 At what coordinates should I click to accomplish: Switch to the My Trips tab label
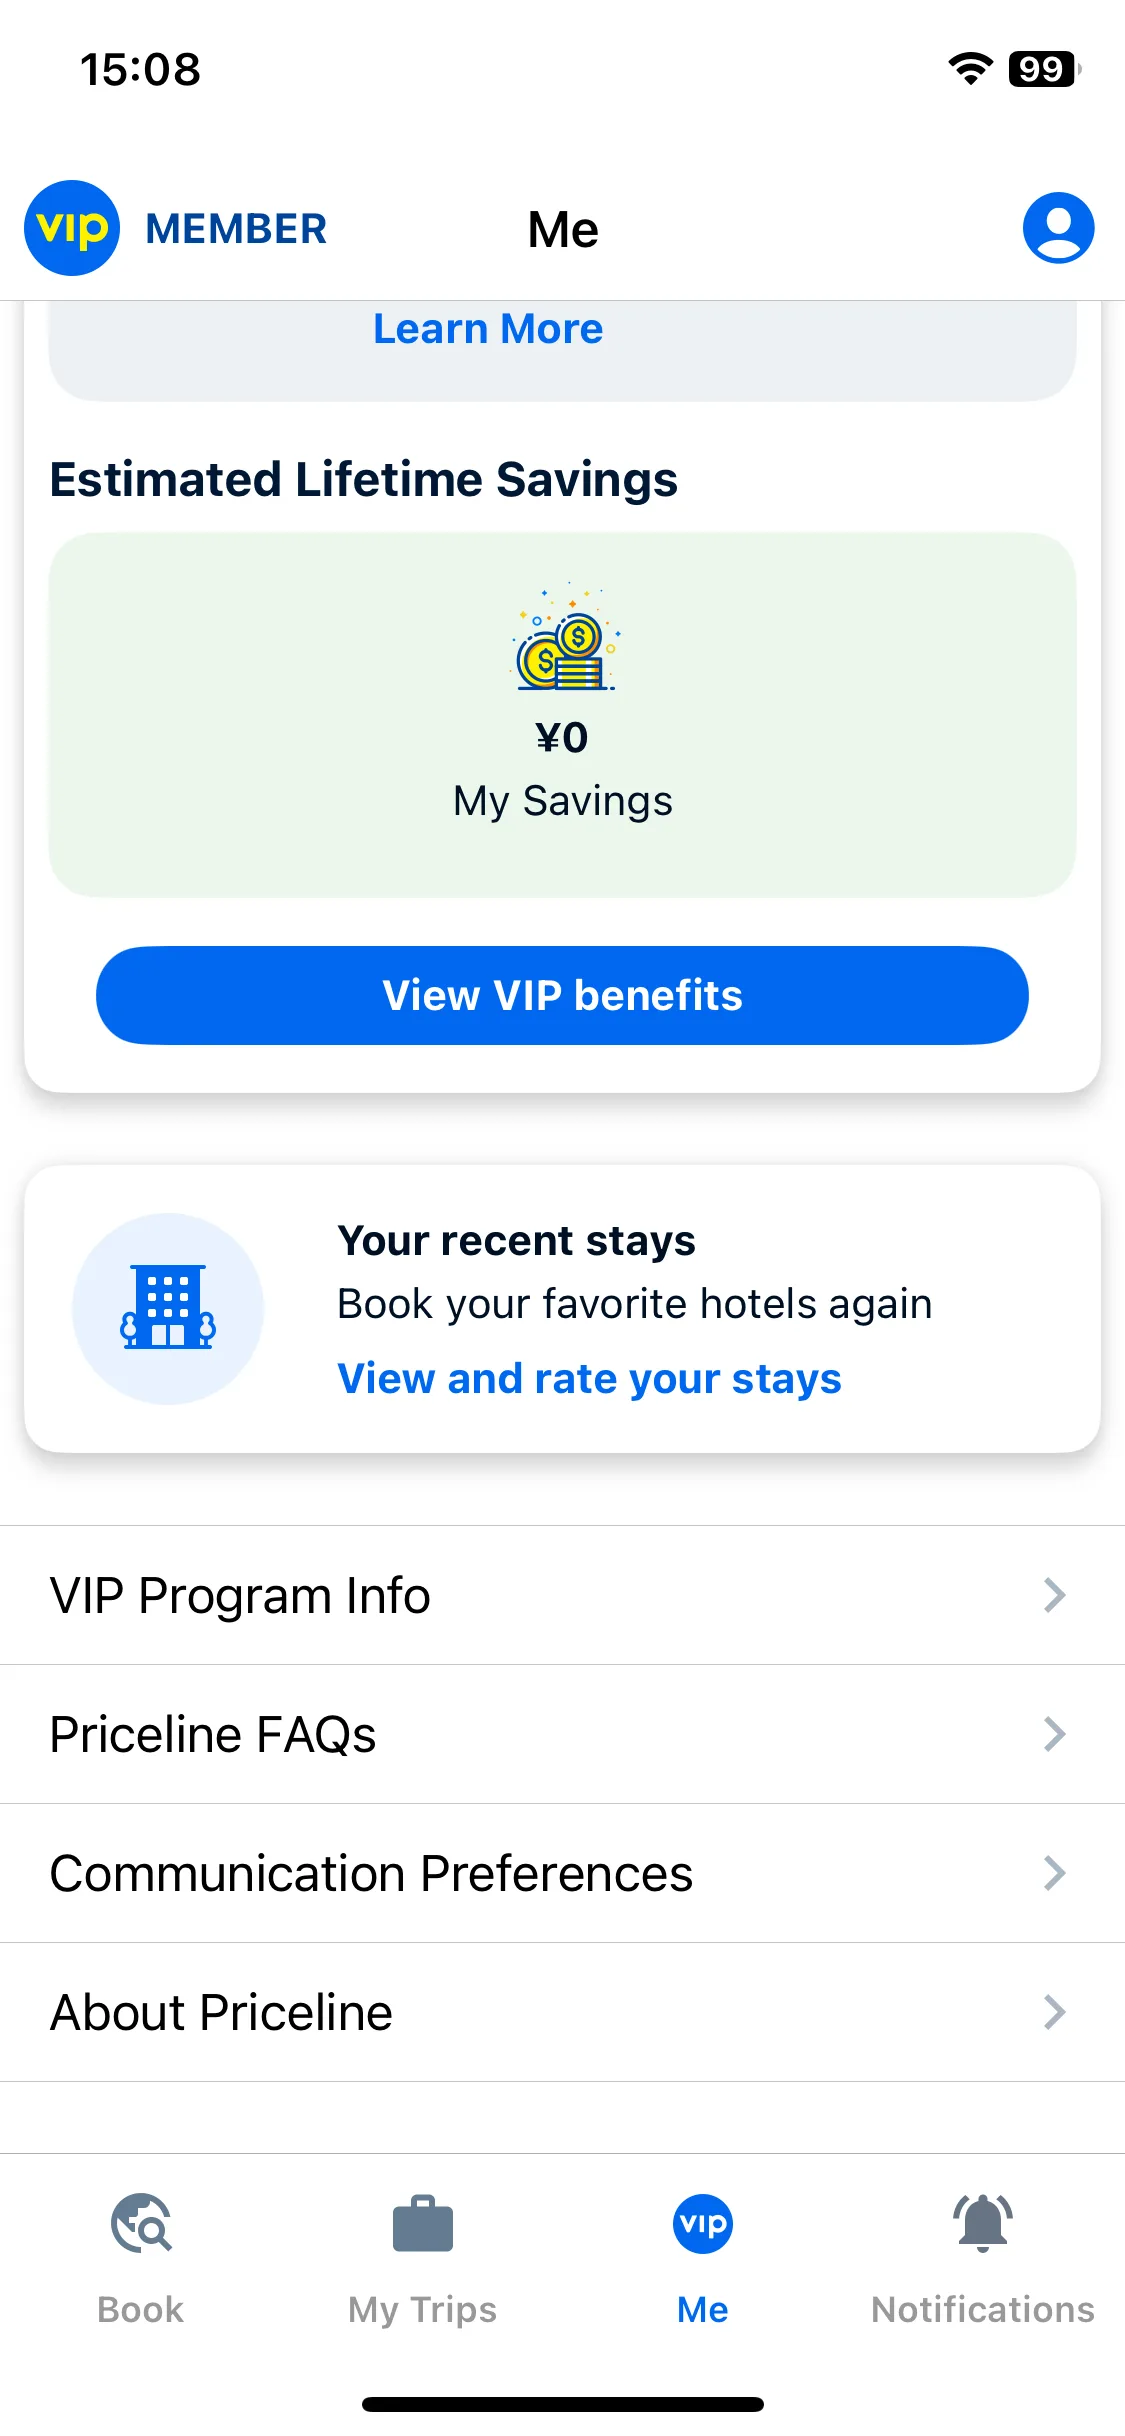click(422, 2310)
